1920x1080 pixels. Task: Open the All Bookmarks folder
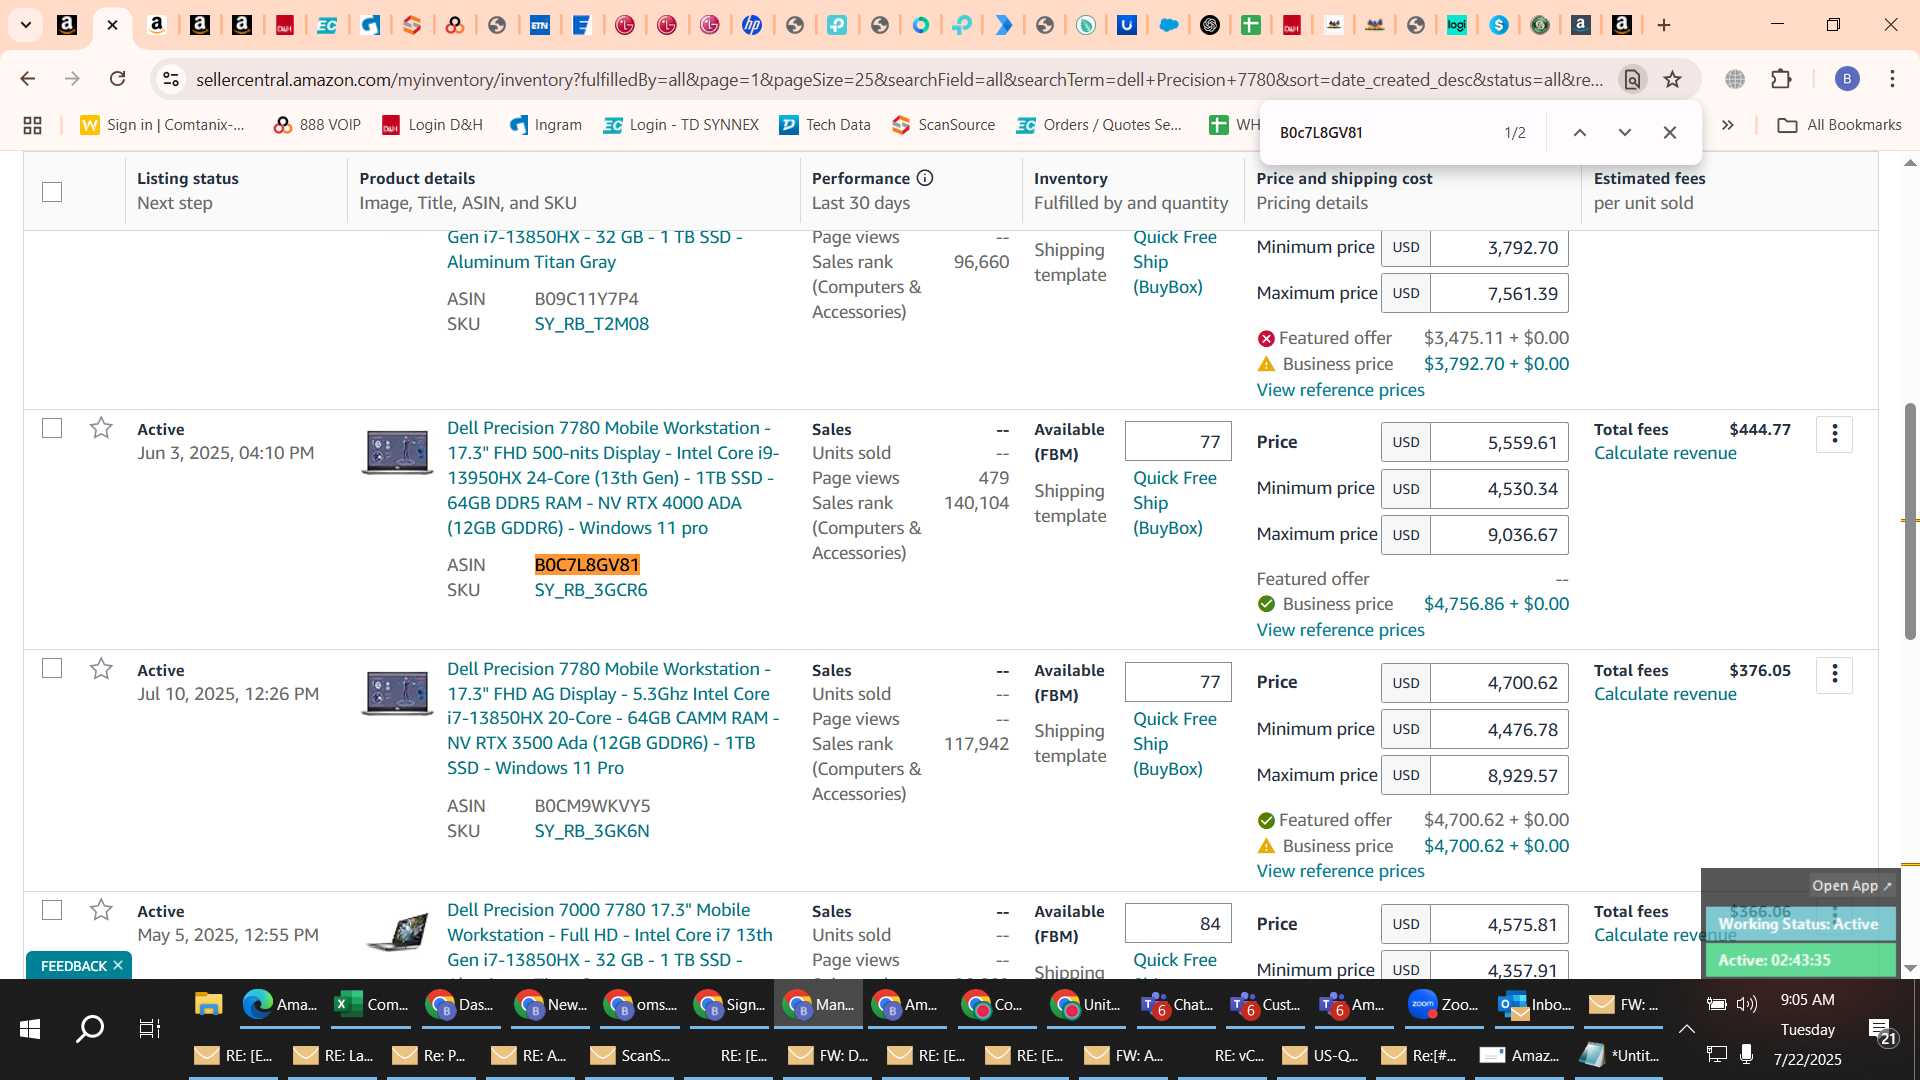coord(1839,125)
